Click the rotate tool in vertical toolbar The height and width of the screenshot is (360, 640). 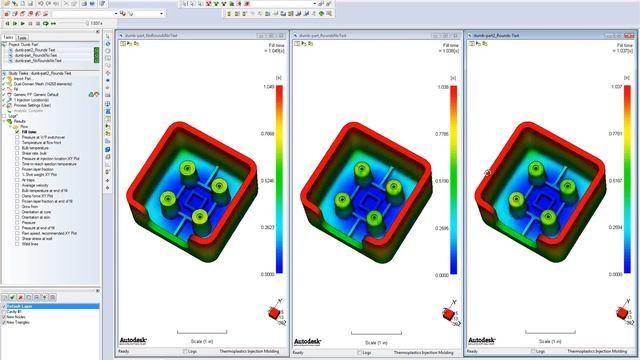(108, 44)
